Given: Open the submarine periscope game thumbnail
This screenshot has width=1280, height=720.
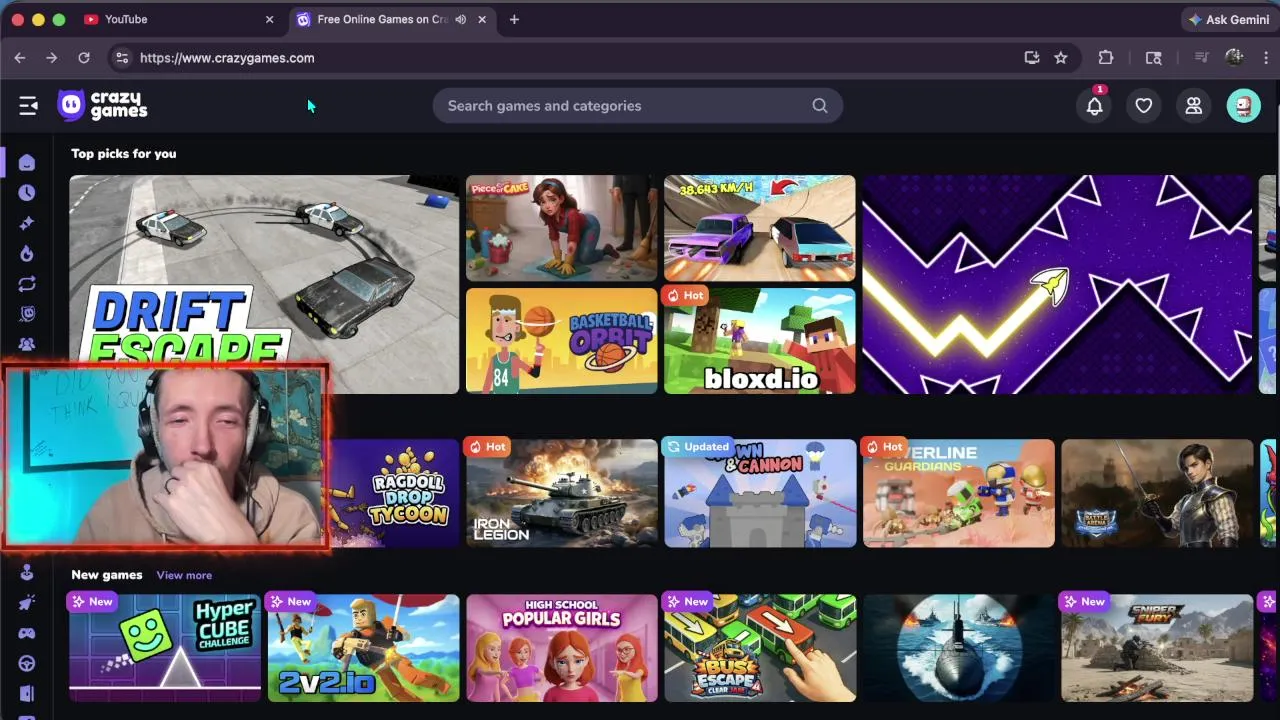Looking at the screenshot, I should pos(959,648).
